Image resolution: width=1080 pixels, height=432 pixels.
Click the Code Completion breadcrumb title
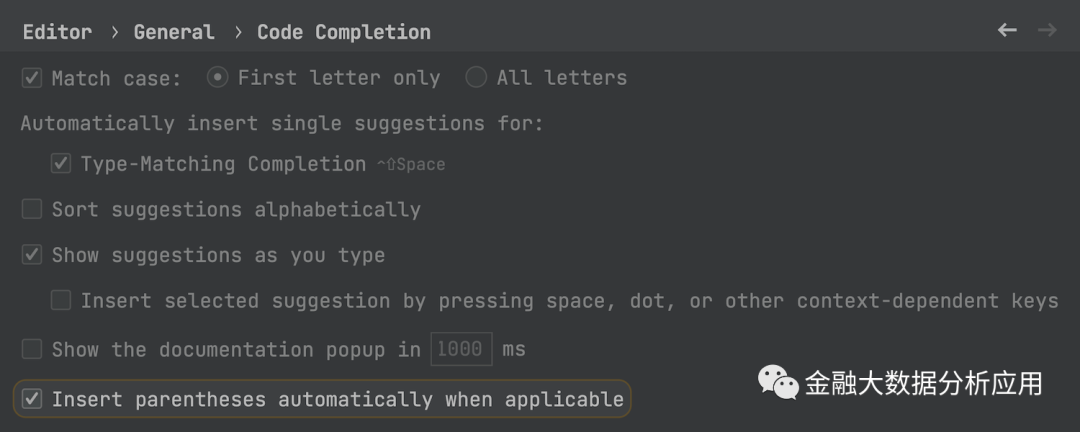click(x=344, y=32)
